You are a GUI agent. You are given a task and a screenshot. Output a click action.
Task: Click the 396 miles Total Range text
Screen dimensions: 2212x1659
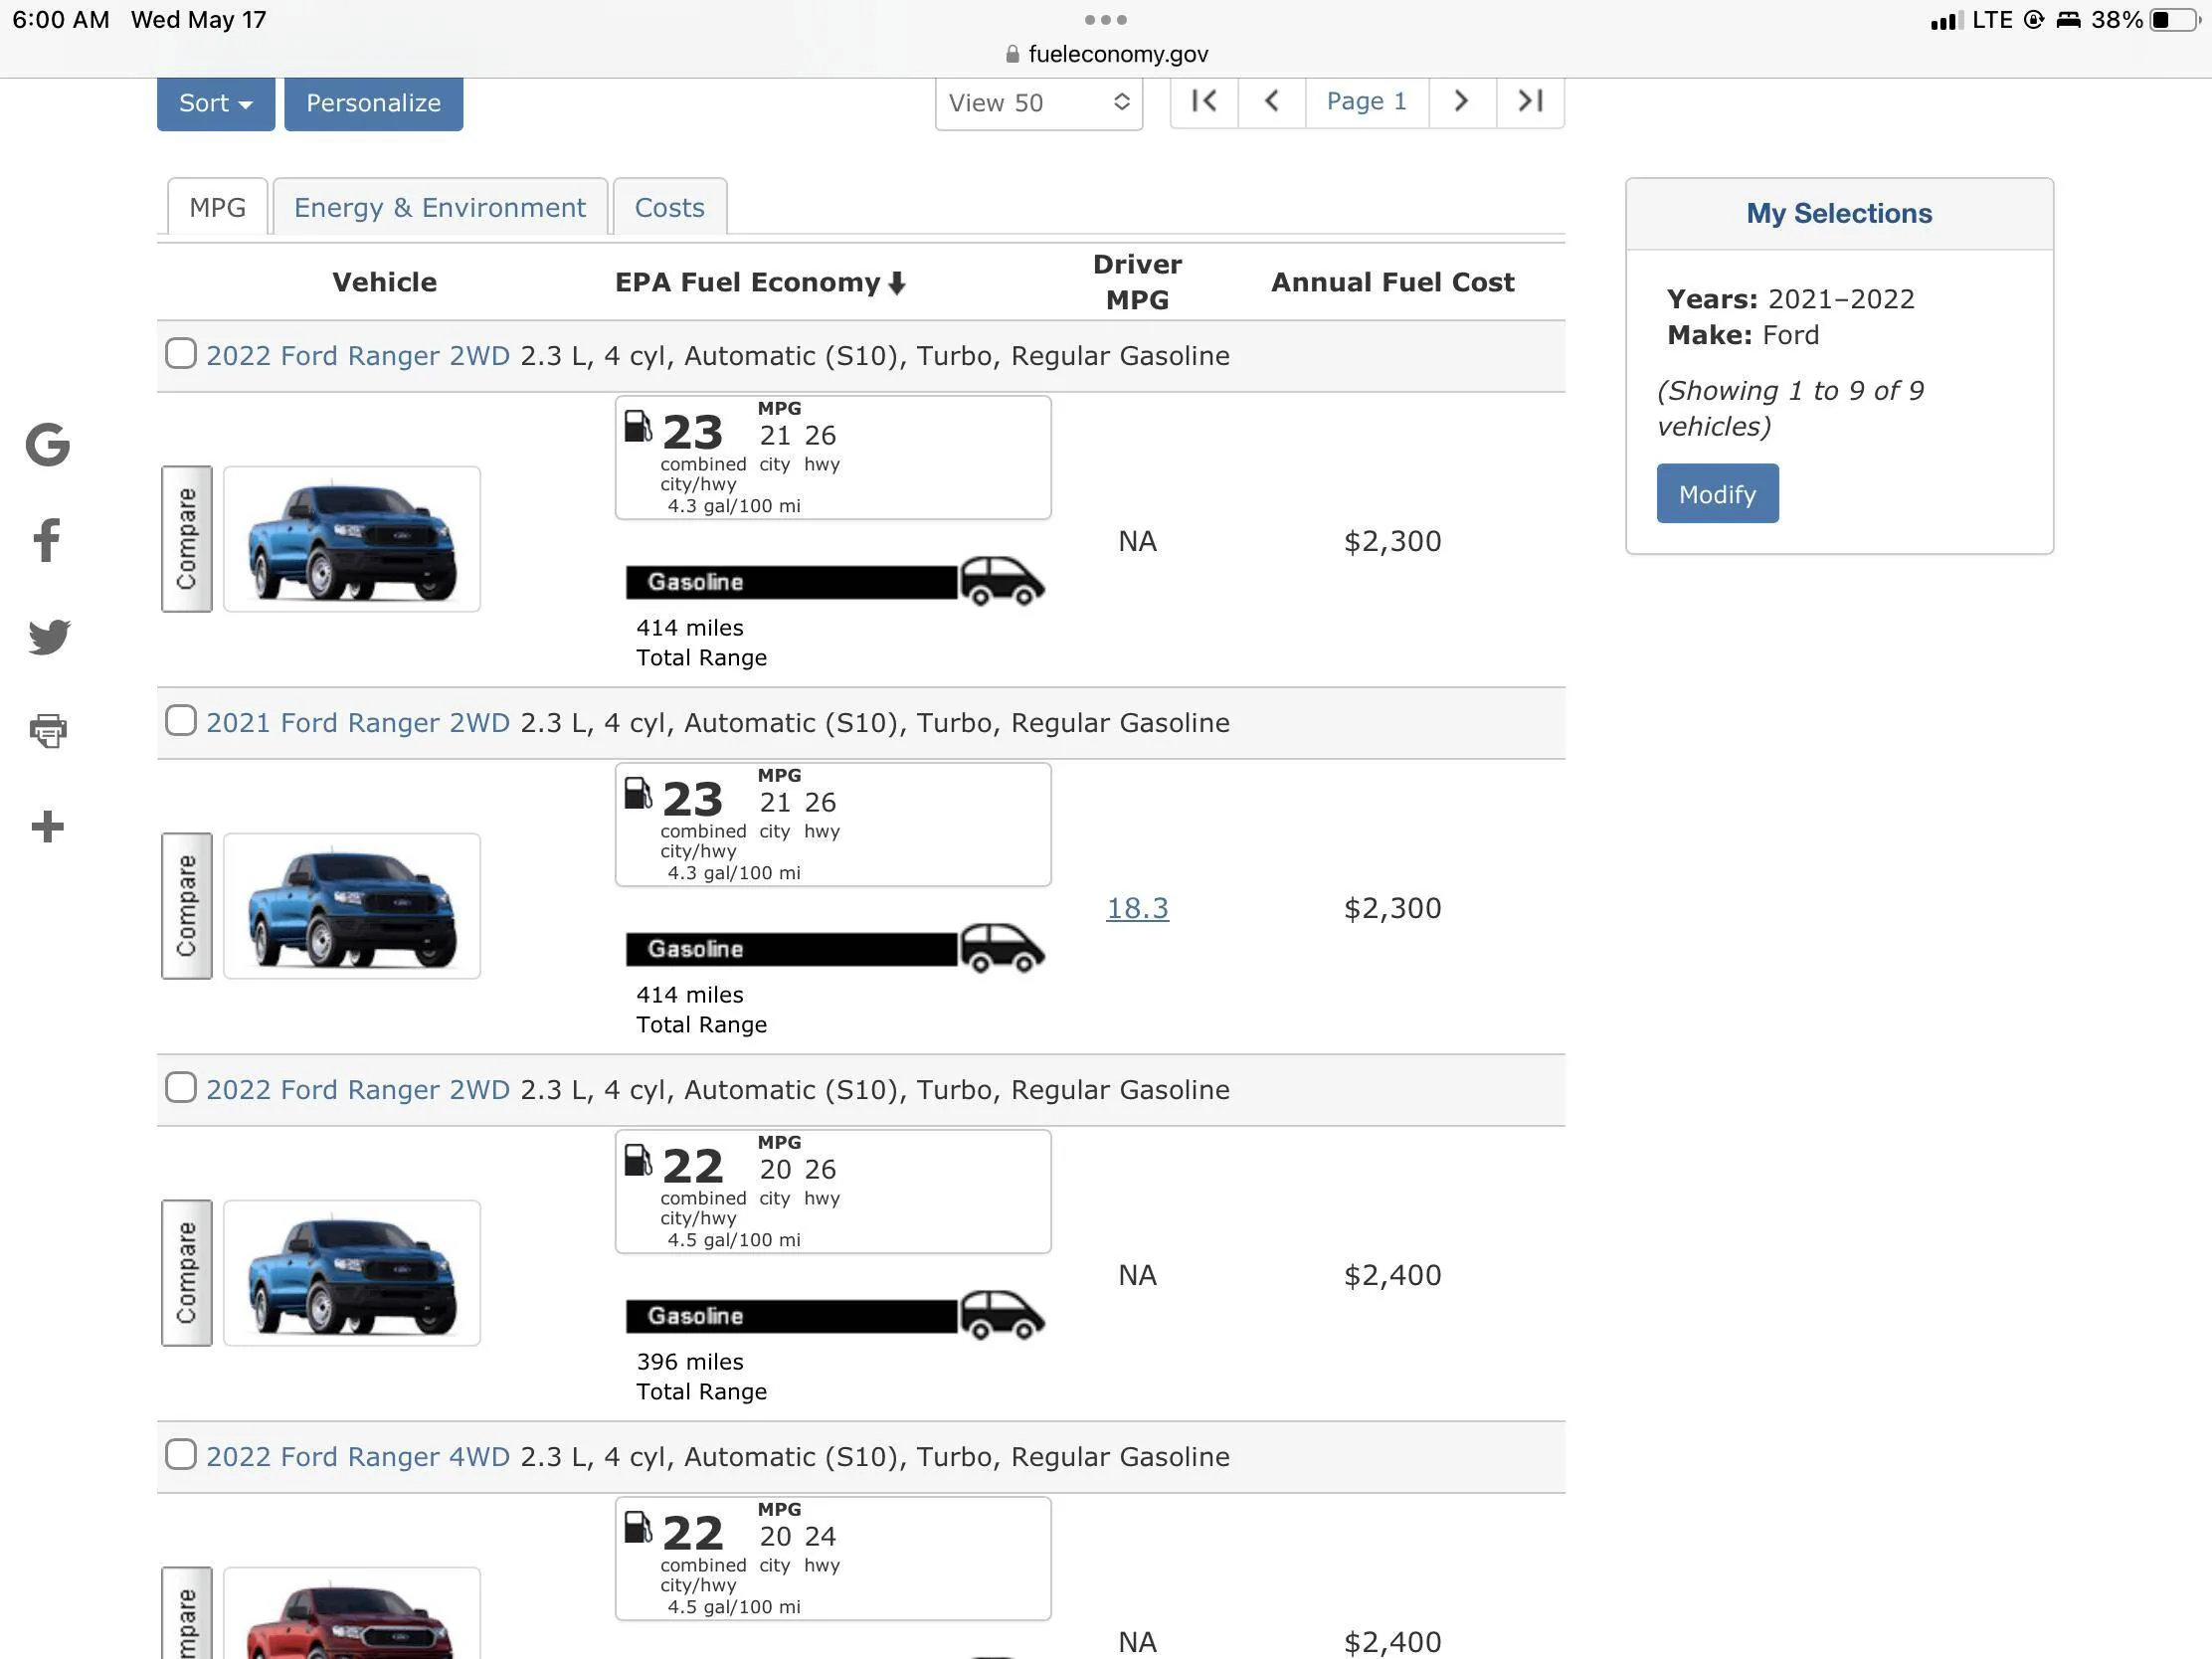(701, 1376)
